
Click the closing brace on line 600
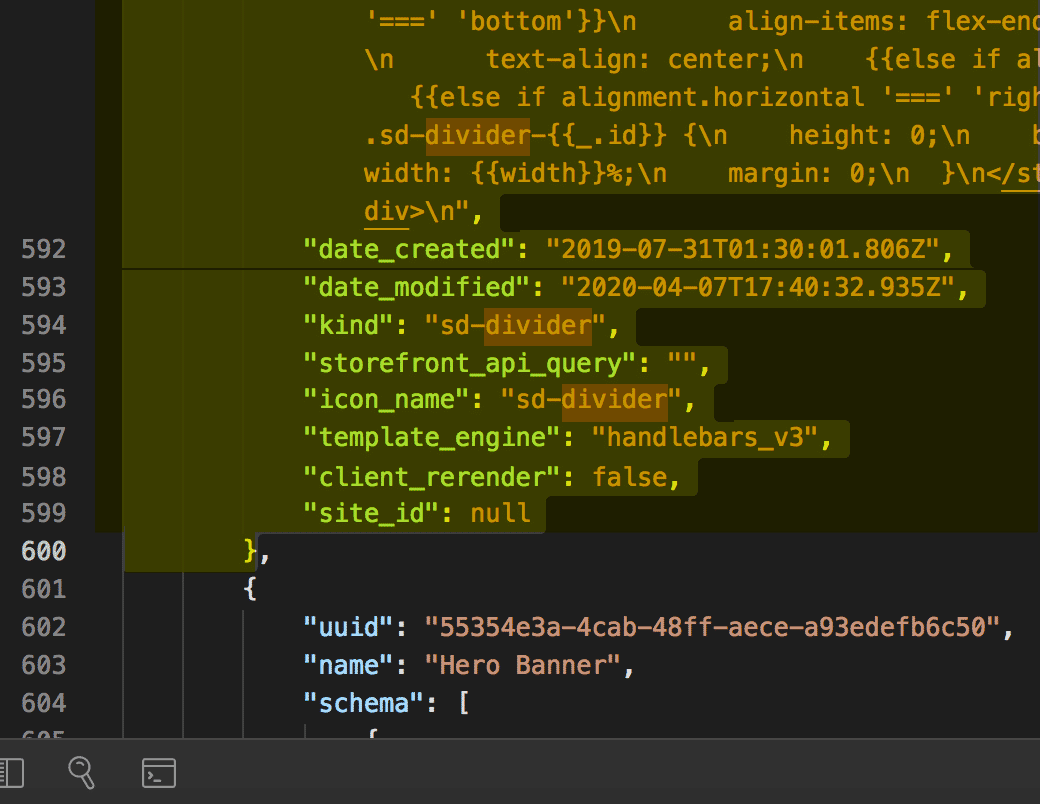point(250,551)
